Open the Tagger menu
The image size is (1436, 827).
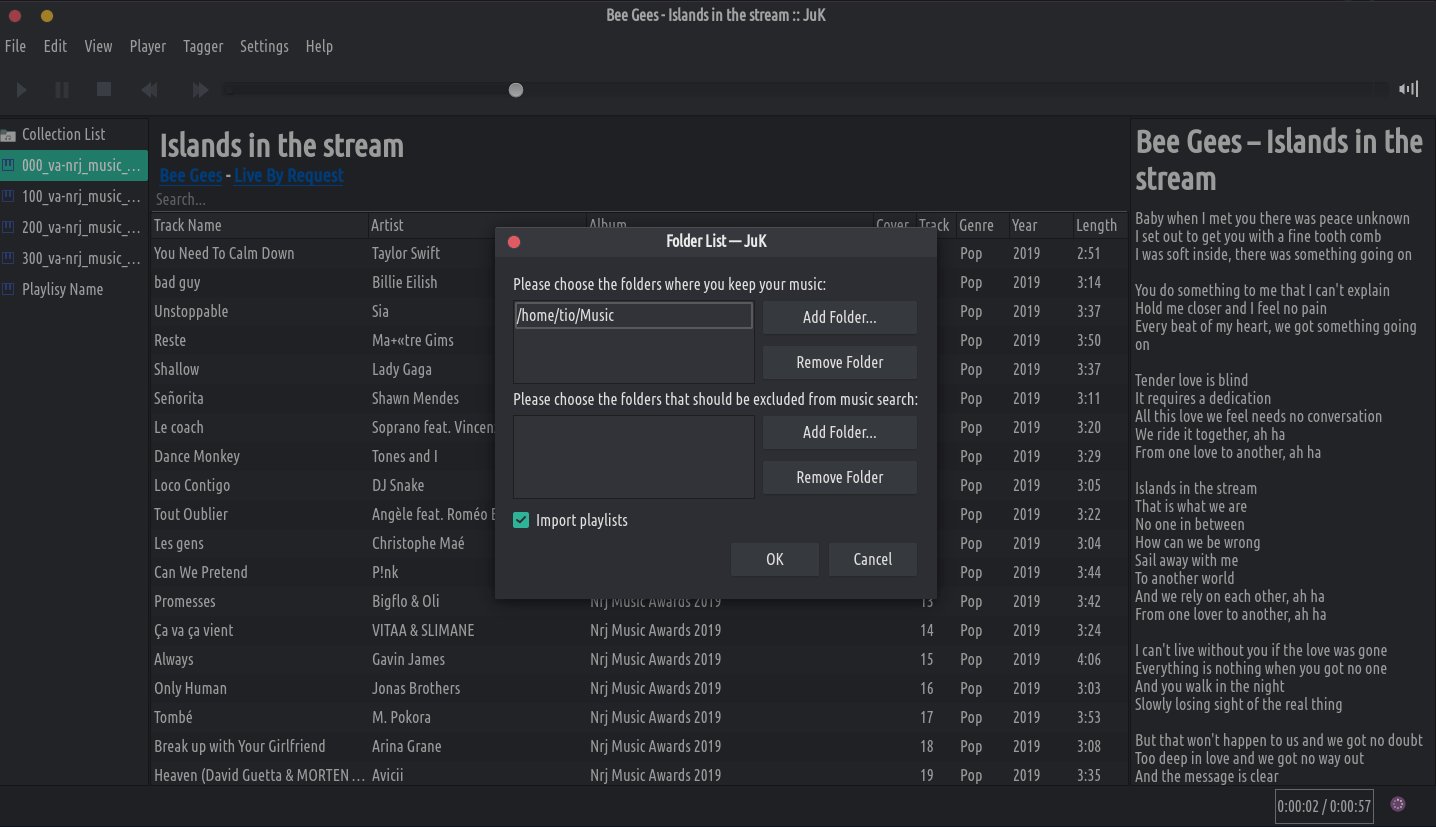point(203,46)
